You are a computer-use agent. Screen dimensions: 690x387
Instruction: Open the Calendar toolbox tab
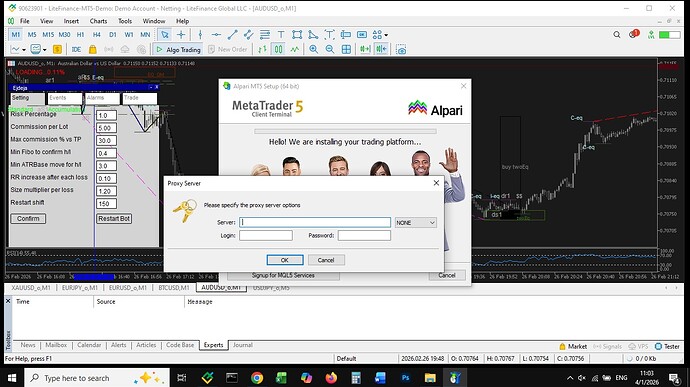click(x=89, y=345)
